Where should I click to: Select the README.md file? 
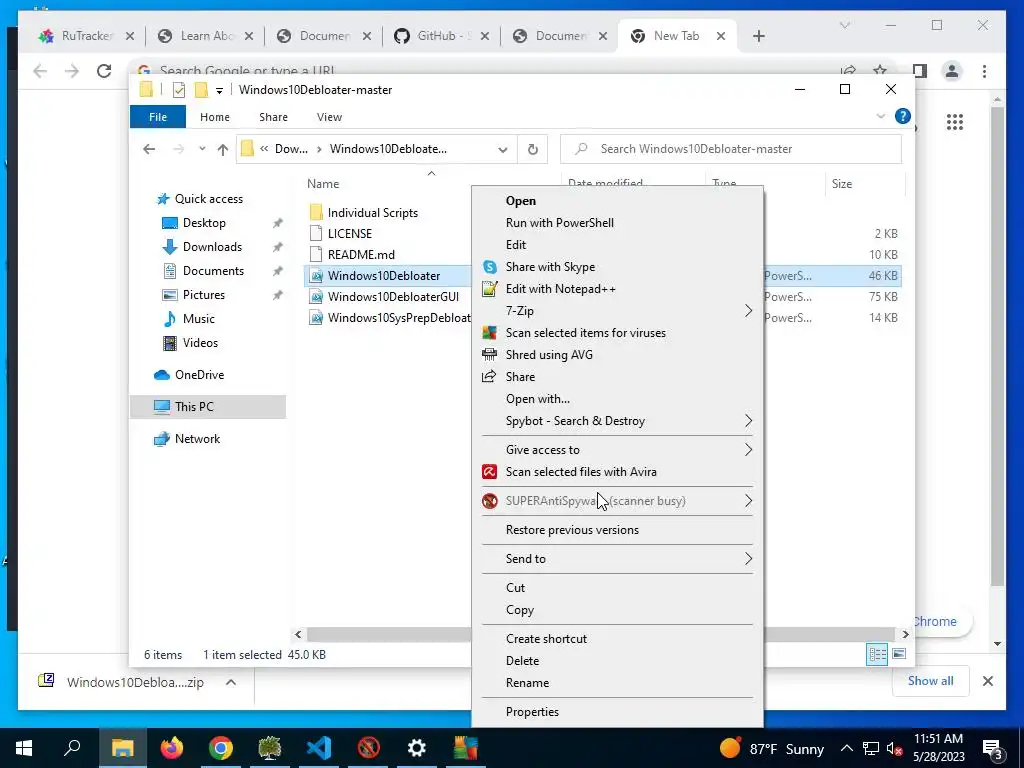click(x=360, y=255)
